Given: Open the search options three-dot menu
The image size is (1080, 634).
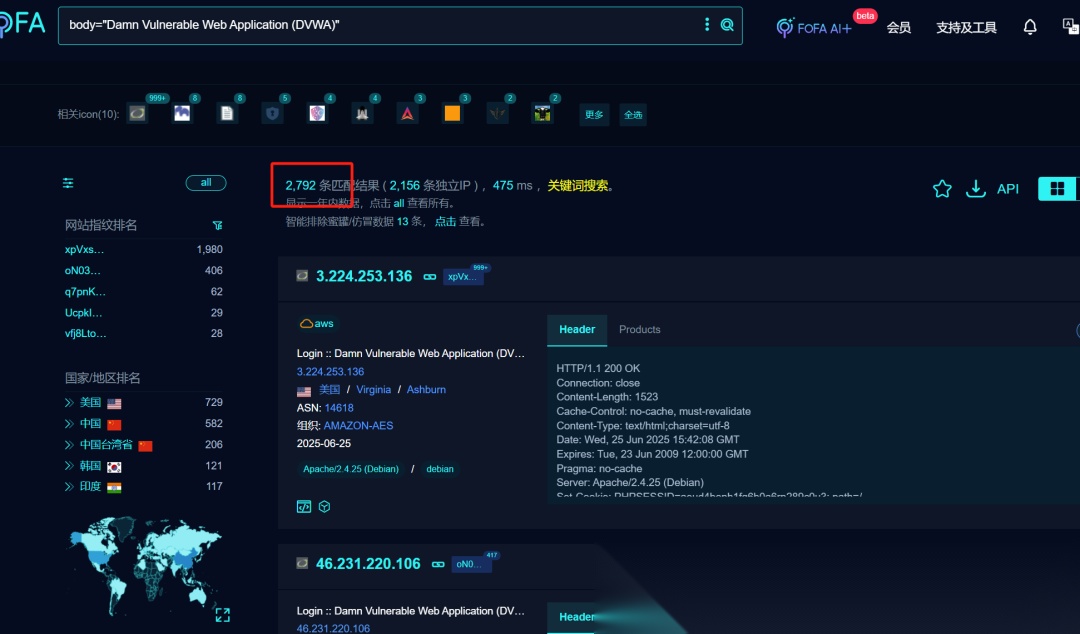Looking at the screenshot, I should (x=707, y=25).
